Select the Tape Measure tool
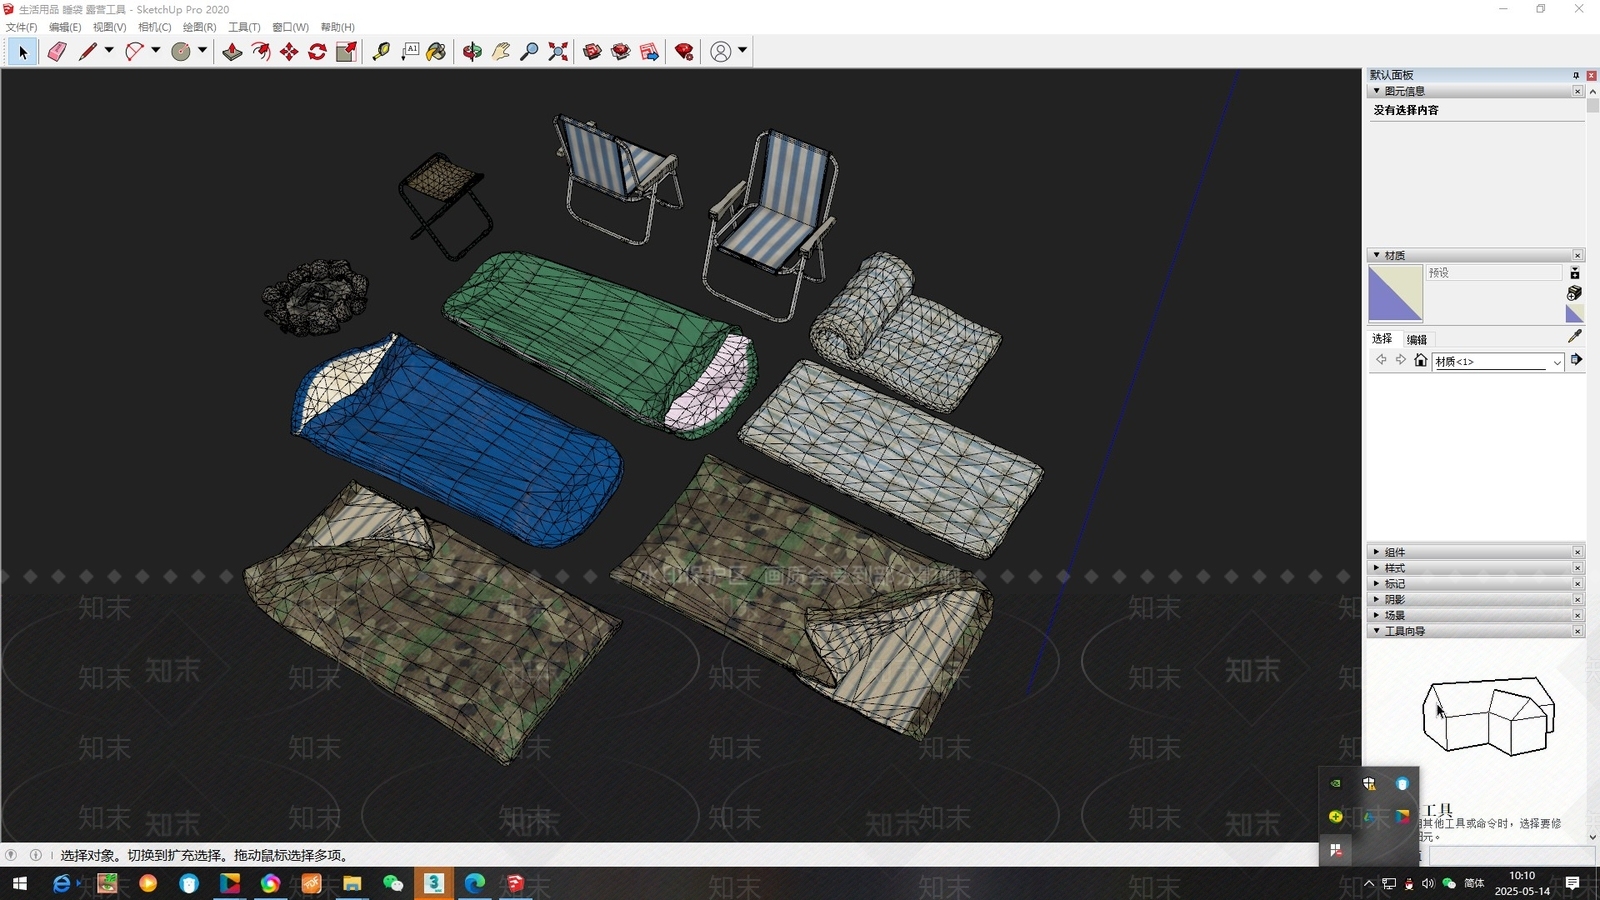Image resolution: width=1600 pixels, height=900 pixels. (381, 52)
